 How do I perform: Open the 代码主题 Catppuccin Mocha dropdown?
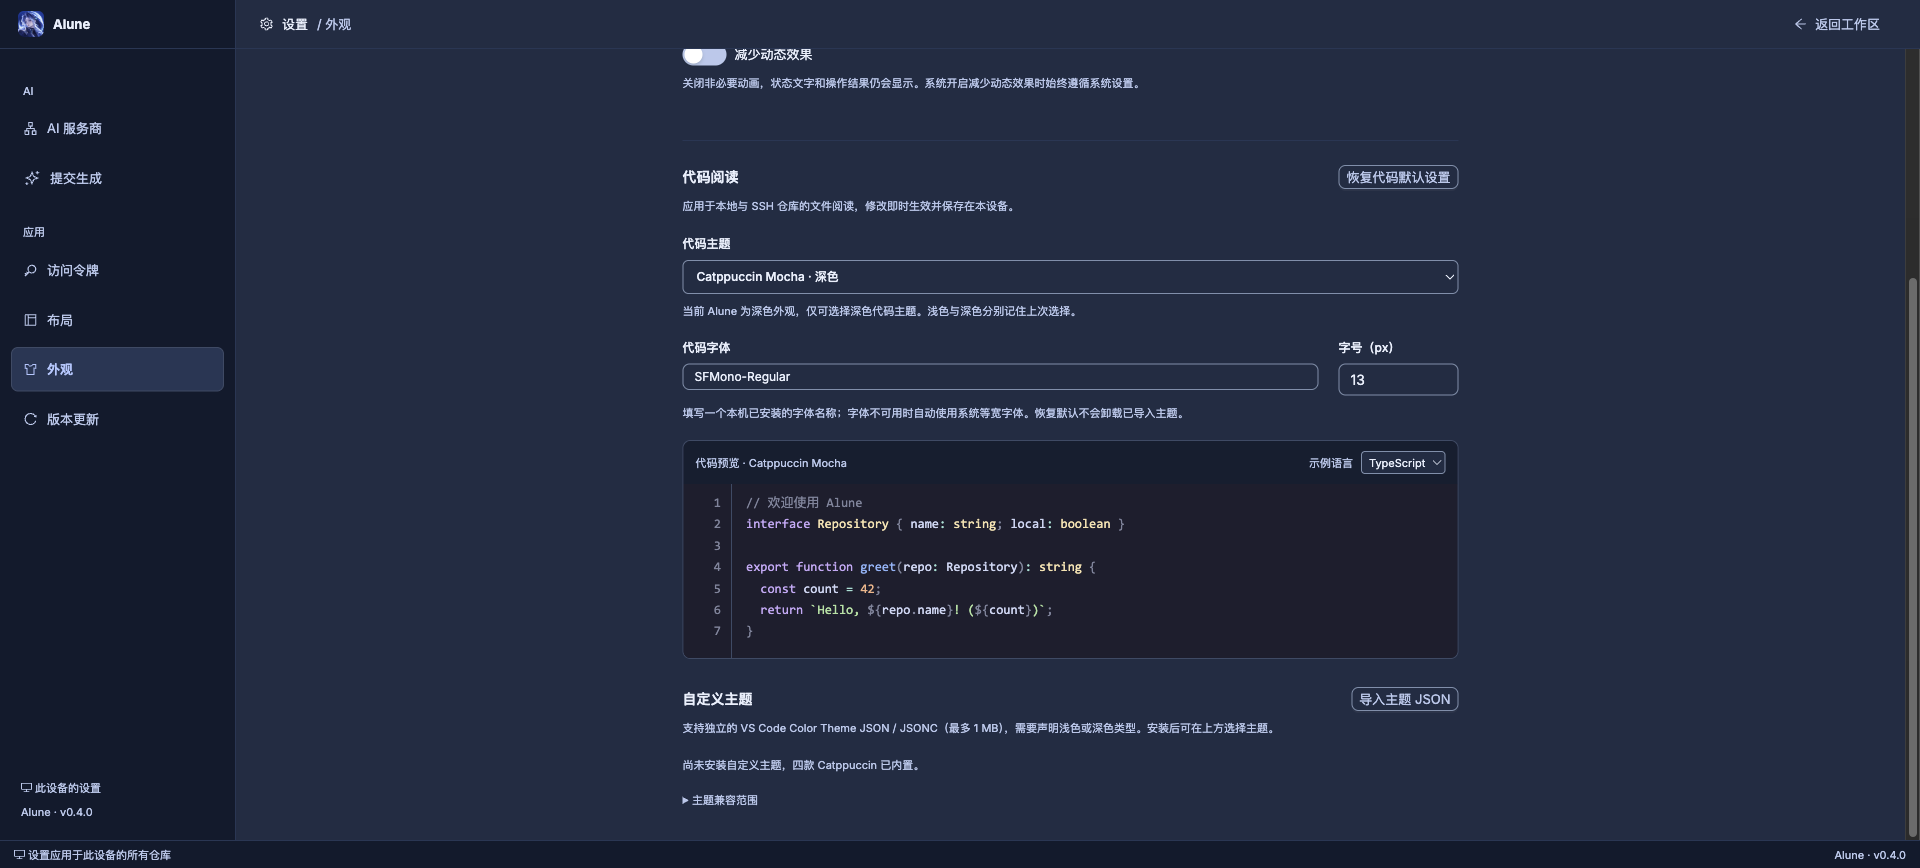pos(1070,277)
